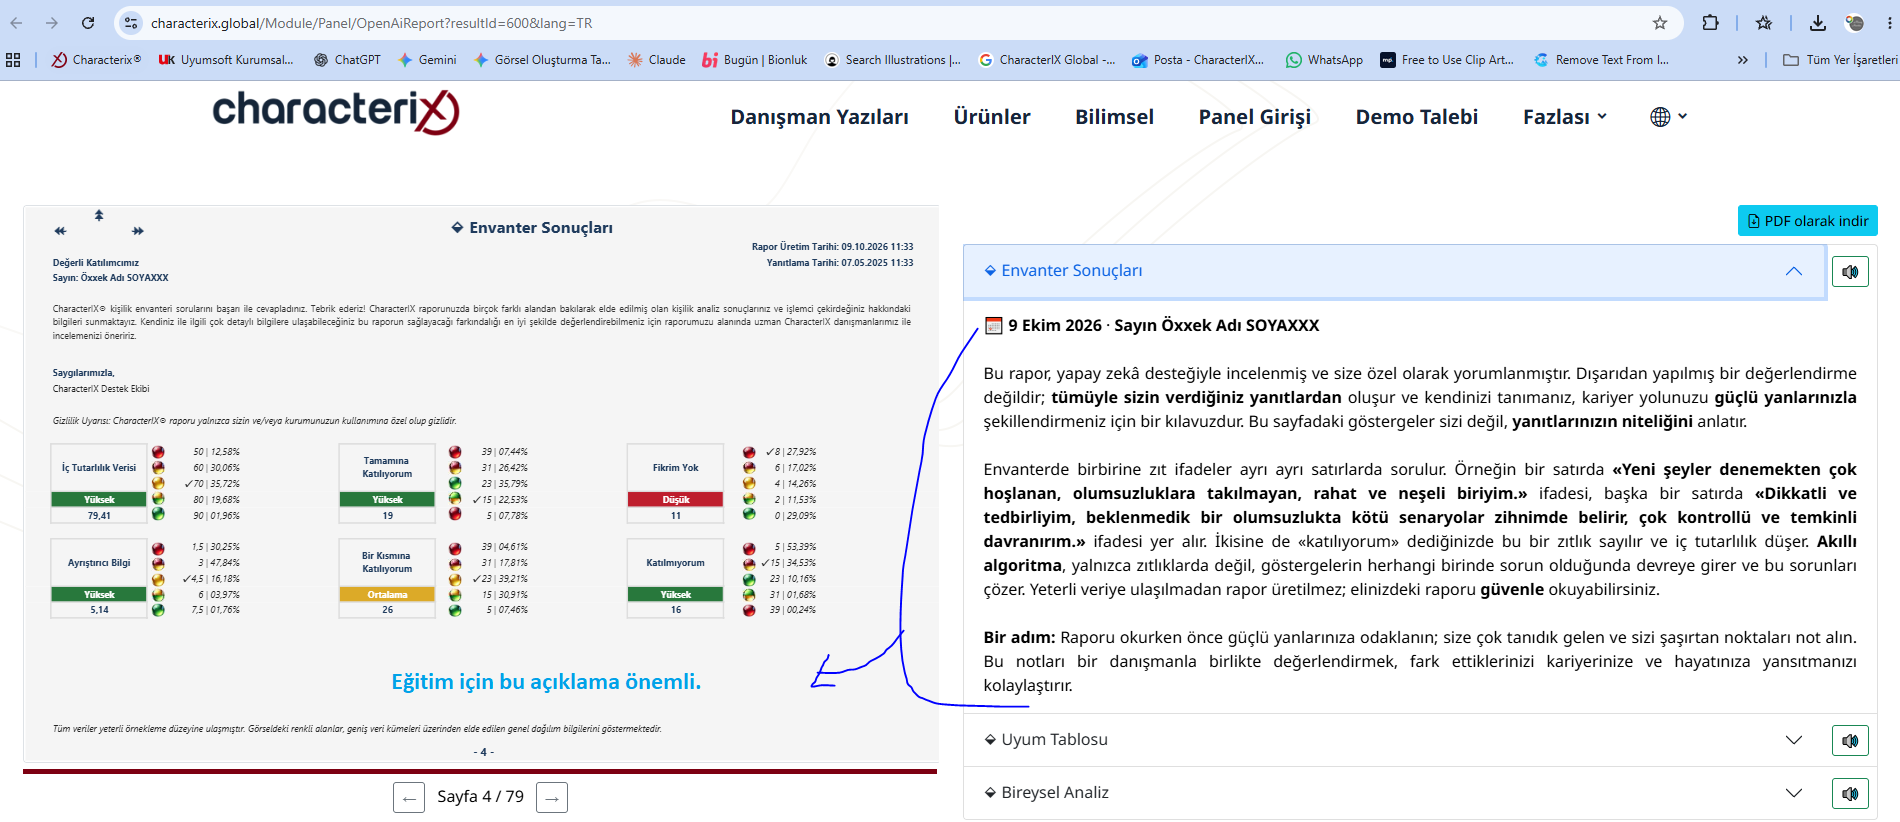The height and width of the screenshot is (822, 1900).
Task: Open the ChatGPT bookmark
Action: click(x=347, y=60)
